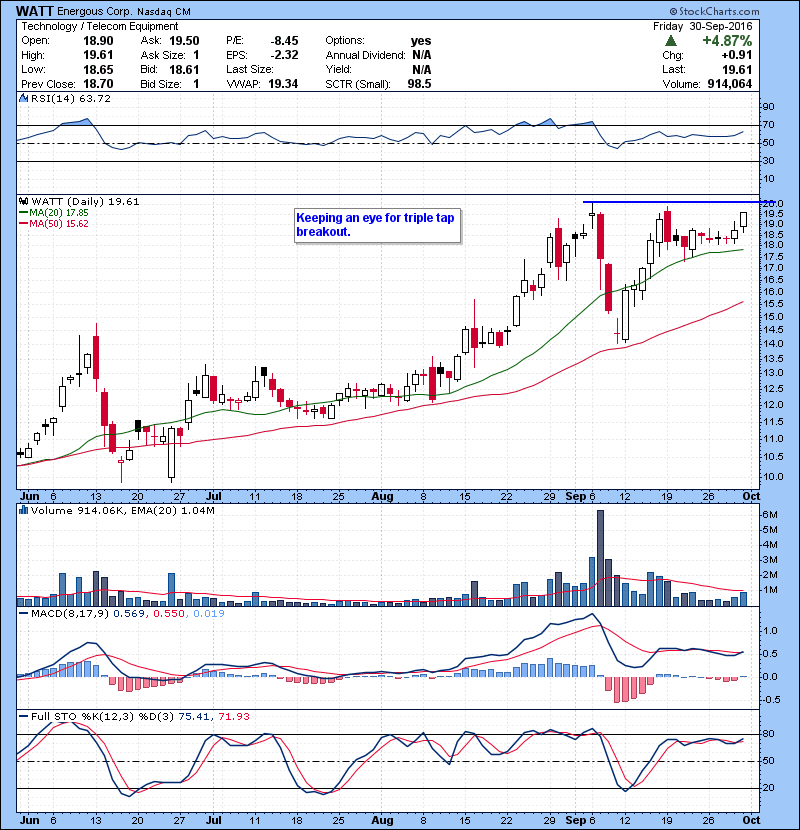Click the RSI(14) indicator line icon
Screen dimensions: 800x830
(x=23, y=98)
